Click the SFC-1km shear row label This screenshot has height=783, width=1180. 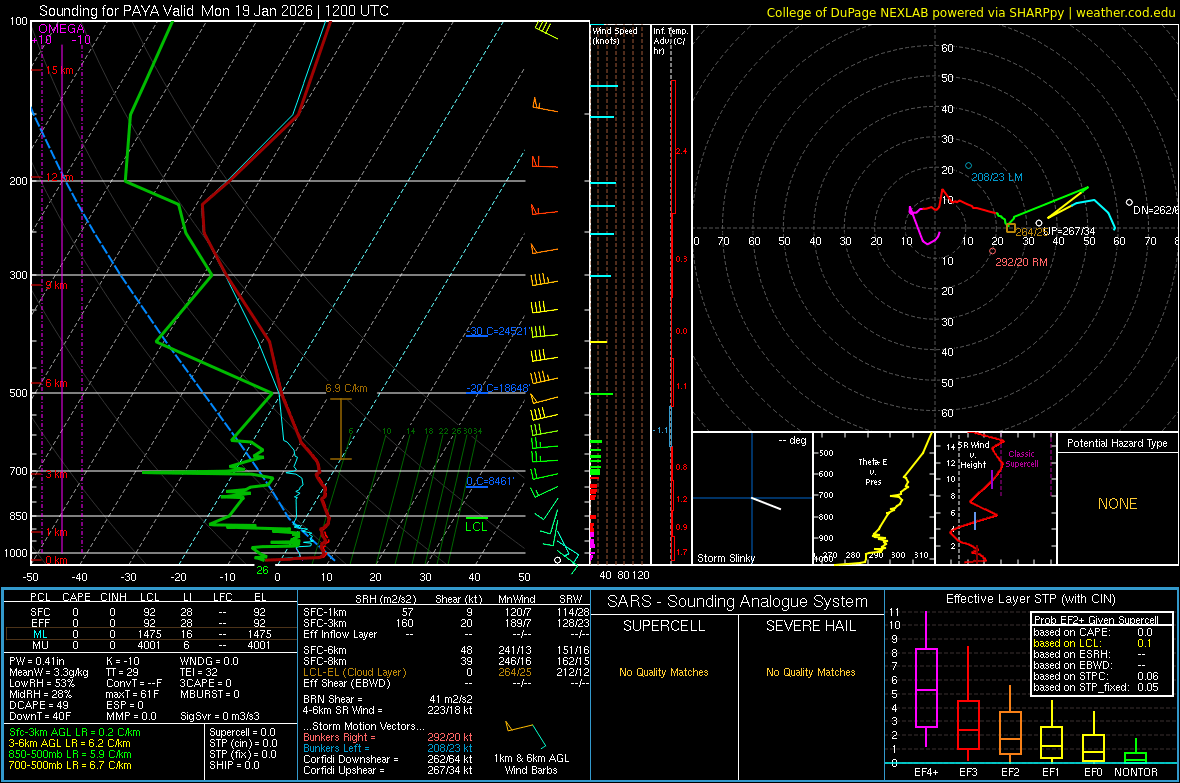coord(325,612)
